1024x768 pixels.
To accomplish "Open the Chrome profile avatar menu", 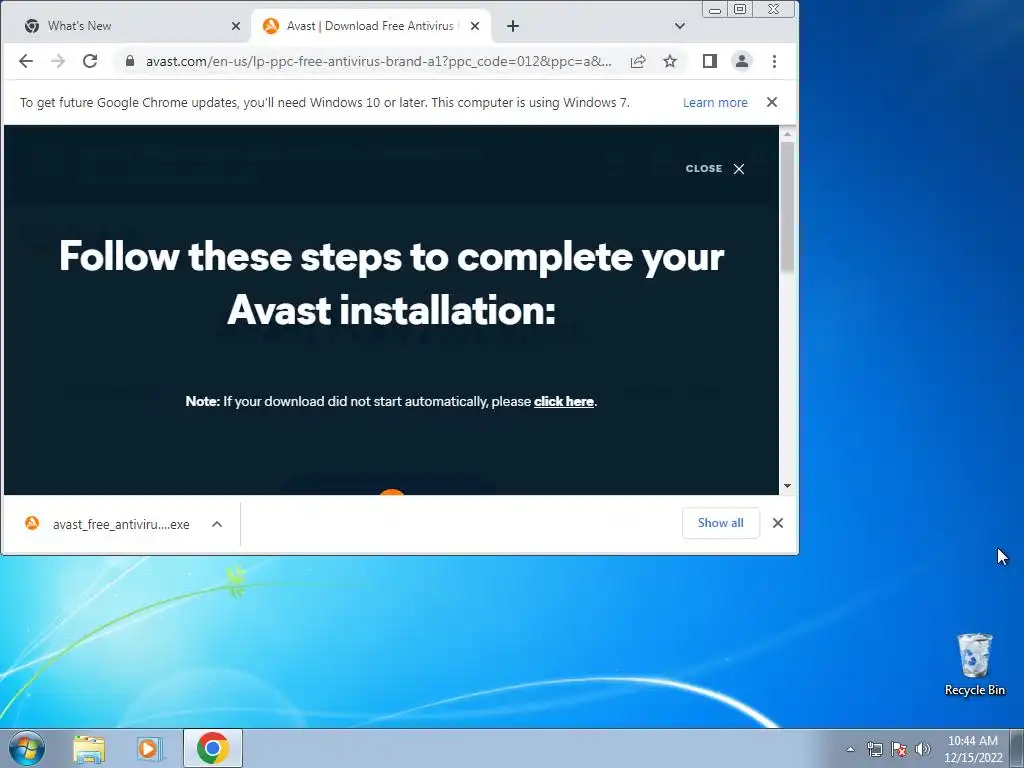I will click(742, 61).
